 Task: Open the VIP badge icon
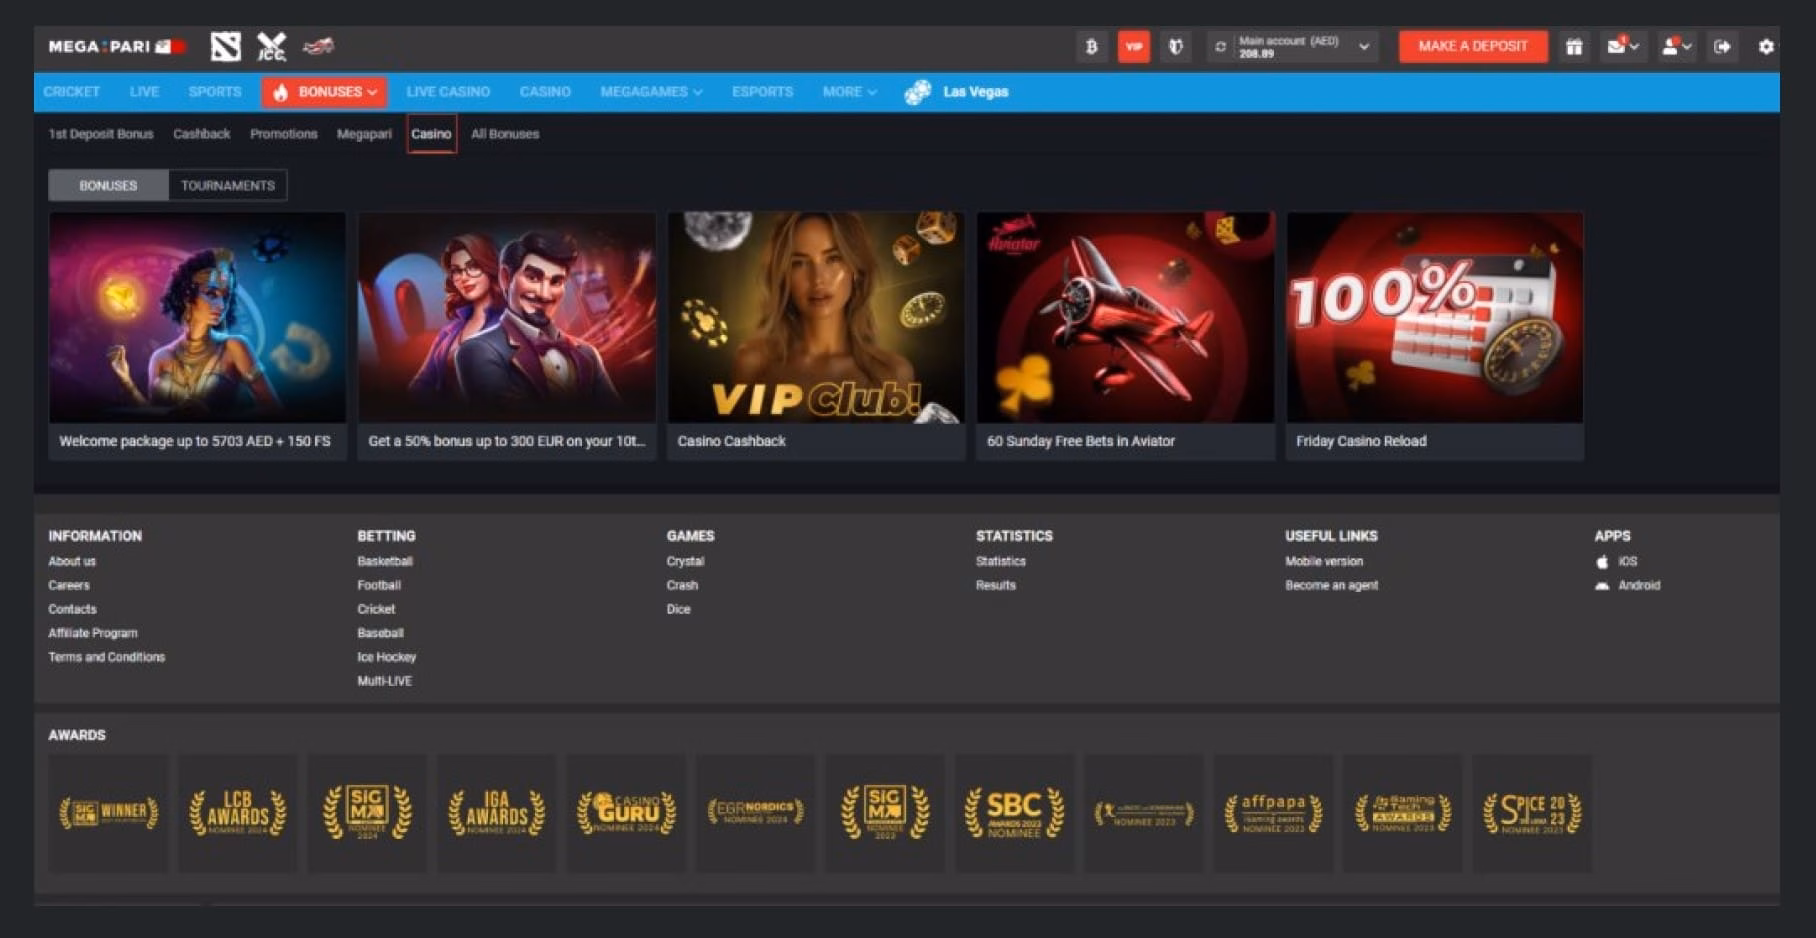tap(1133, 46)
